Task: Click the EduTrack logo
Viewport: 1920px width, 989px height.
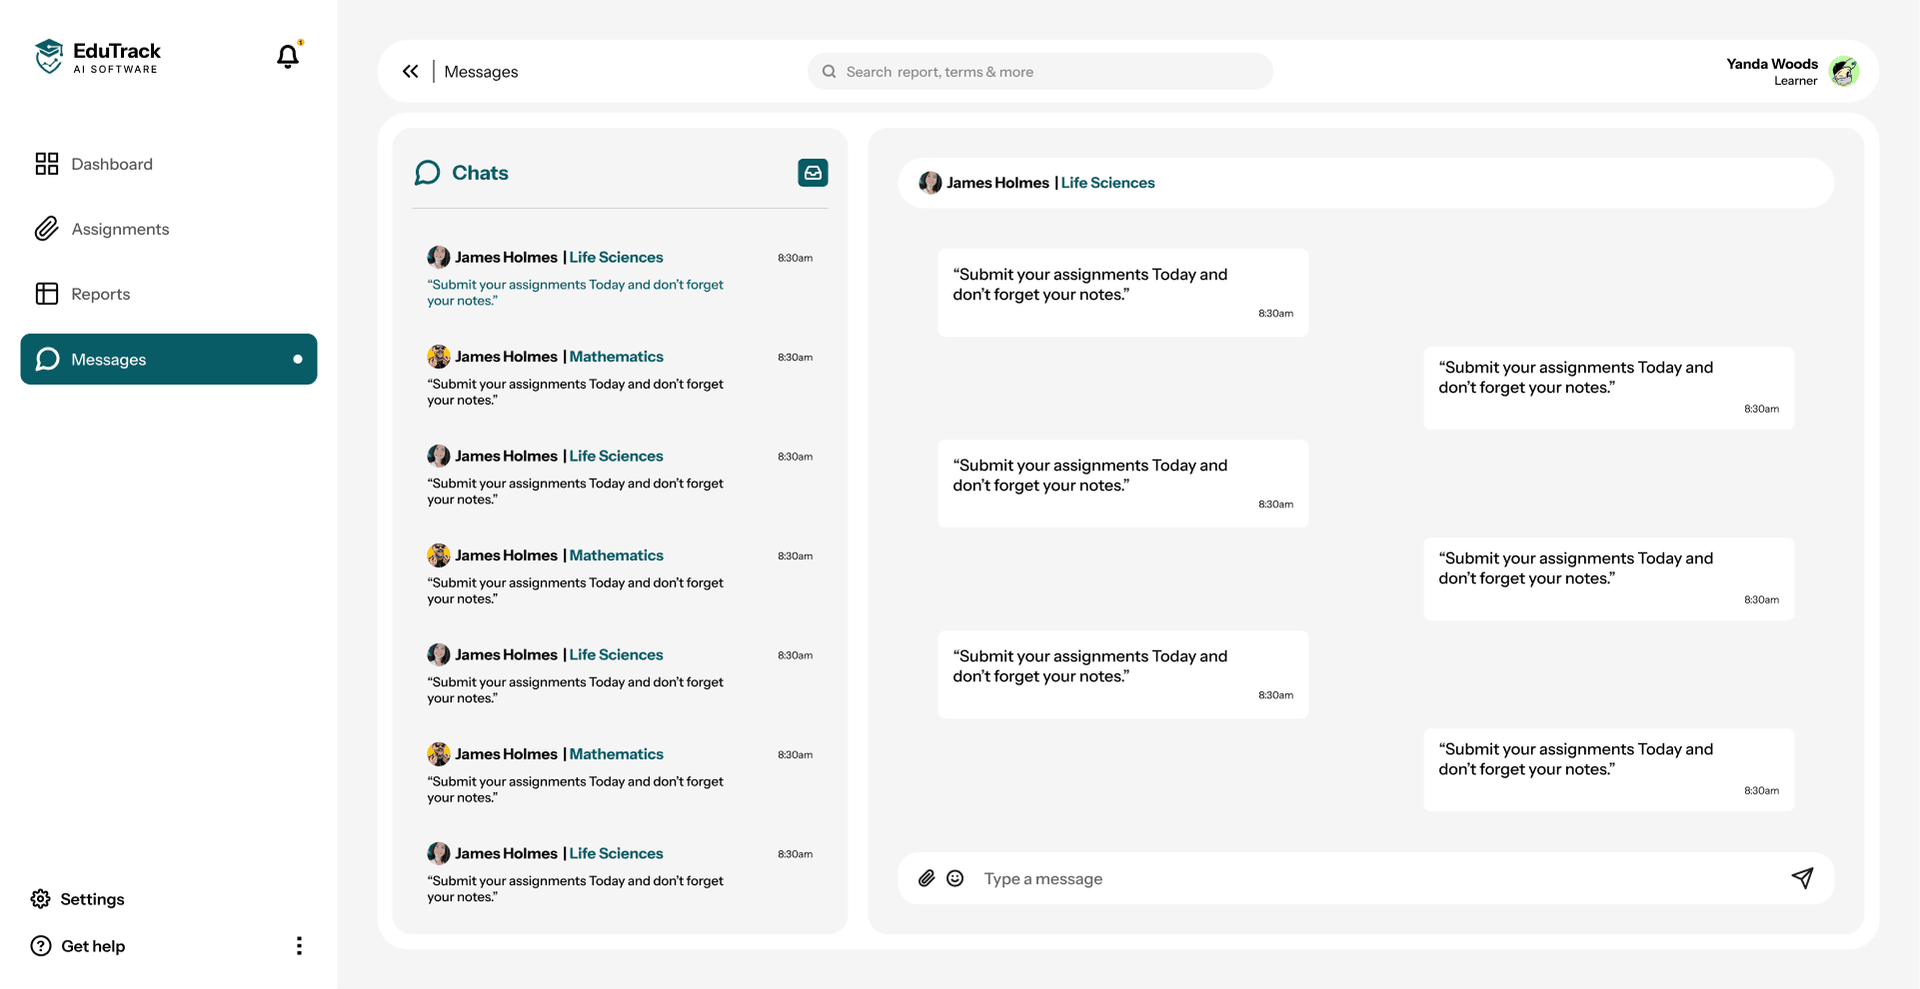Action: pos(97,57)
